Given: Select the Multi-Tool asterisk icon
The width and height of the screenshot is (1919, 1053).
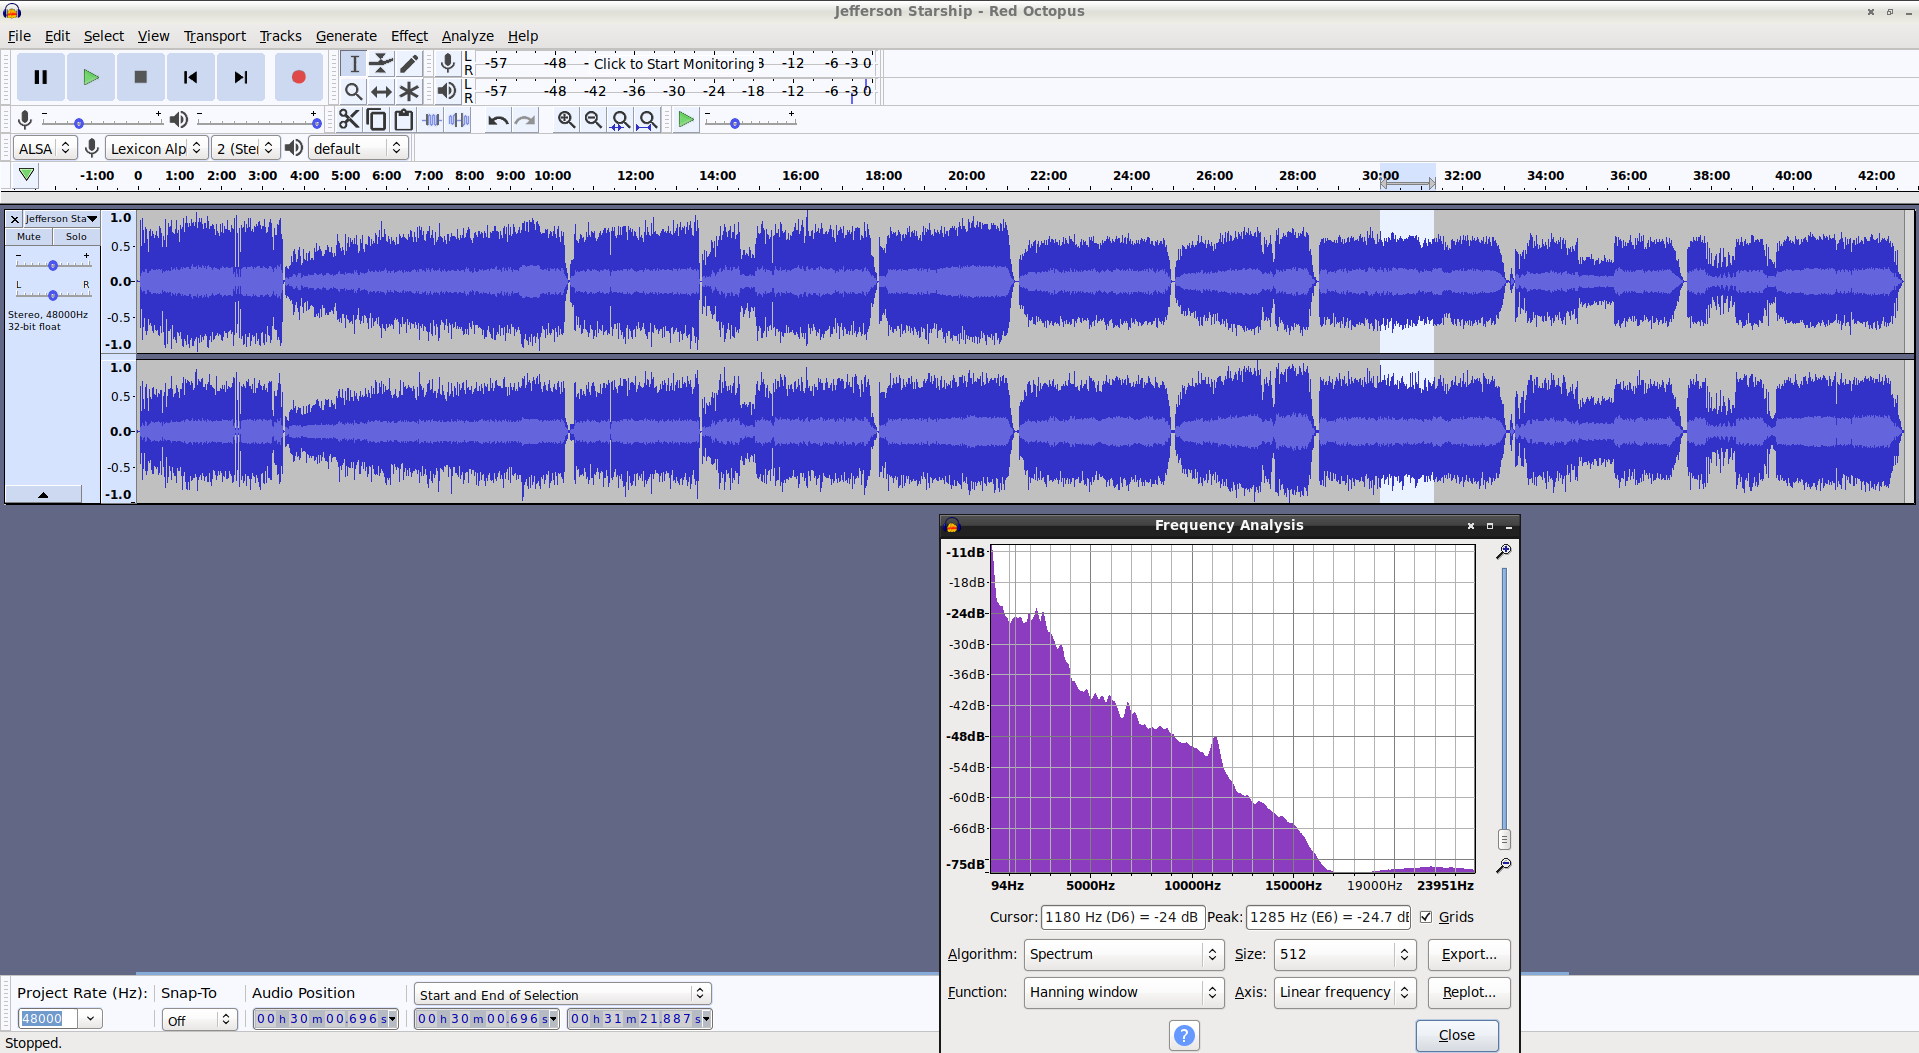Looking at the screenshot, I should click(409, 91).
